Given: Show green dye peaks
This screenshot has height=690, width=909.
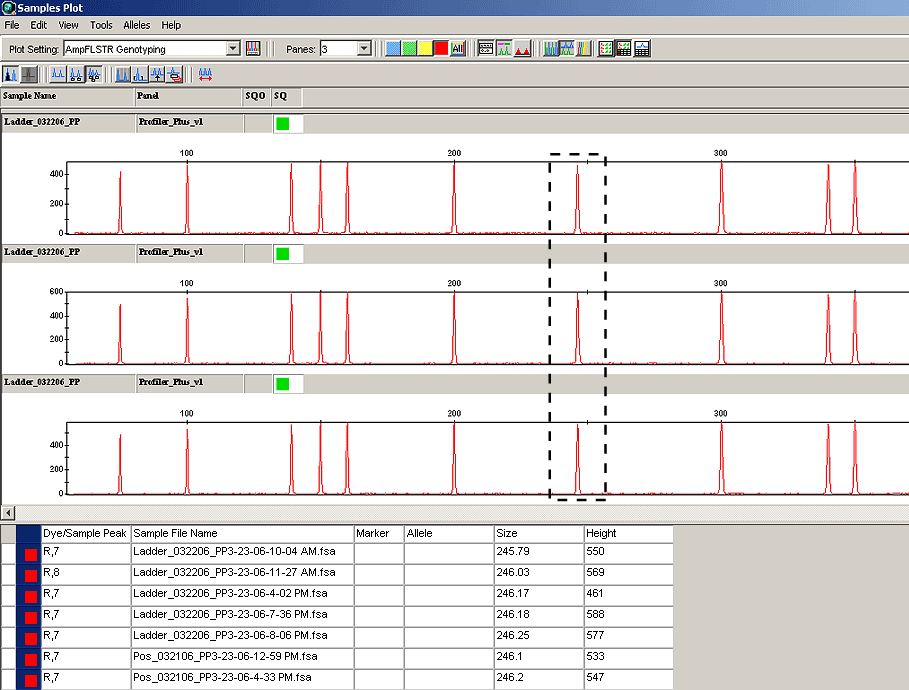Looking at the screenshot, I should tap(409, 49).
